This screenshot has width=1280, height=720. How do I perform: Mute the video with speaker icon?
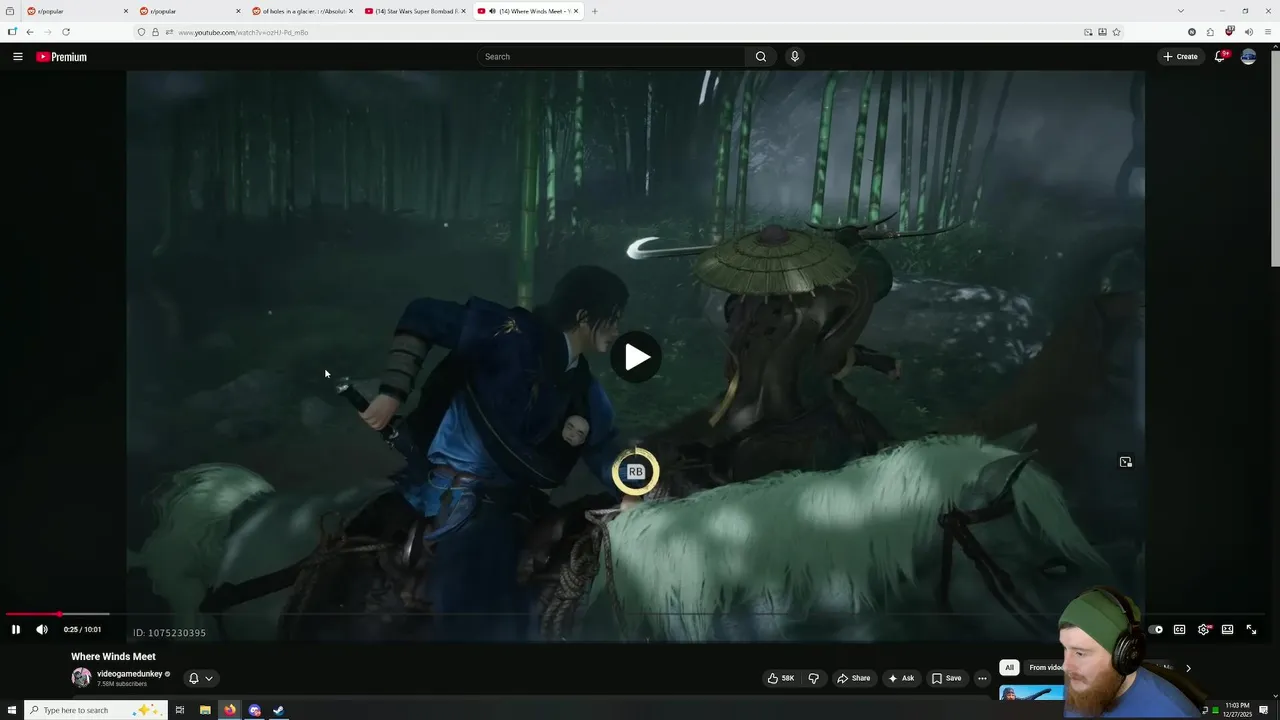42,629
